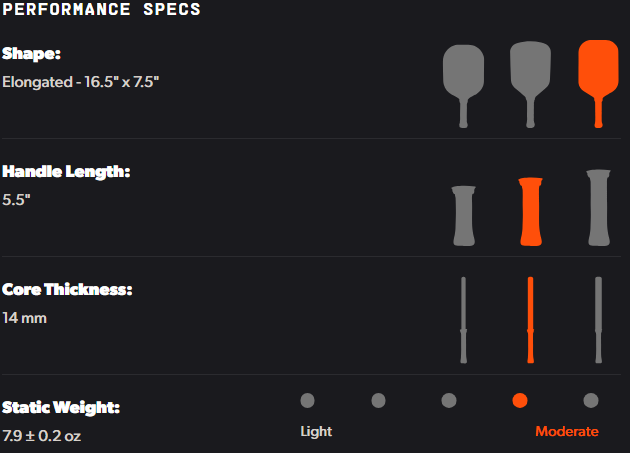This screenshot has width=630, height=453.
Task: Click the Light weight label
Action: click(316, 431)
